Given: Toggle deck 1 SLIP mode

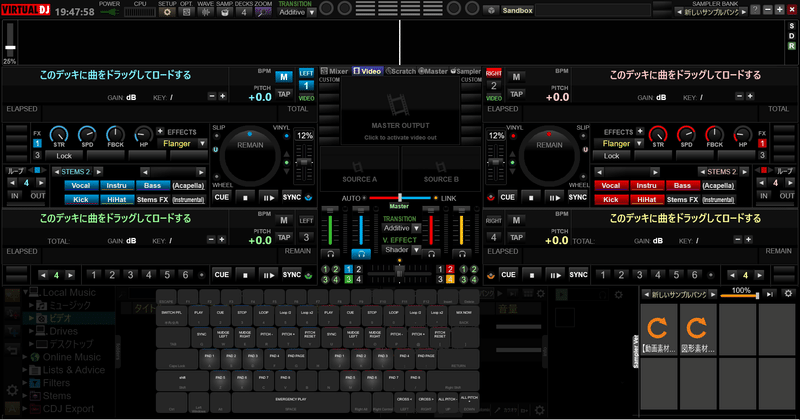Looking at the screenshot, I should pyautogui.click(x=217, y=136).
